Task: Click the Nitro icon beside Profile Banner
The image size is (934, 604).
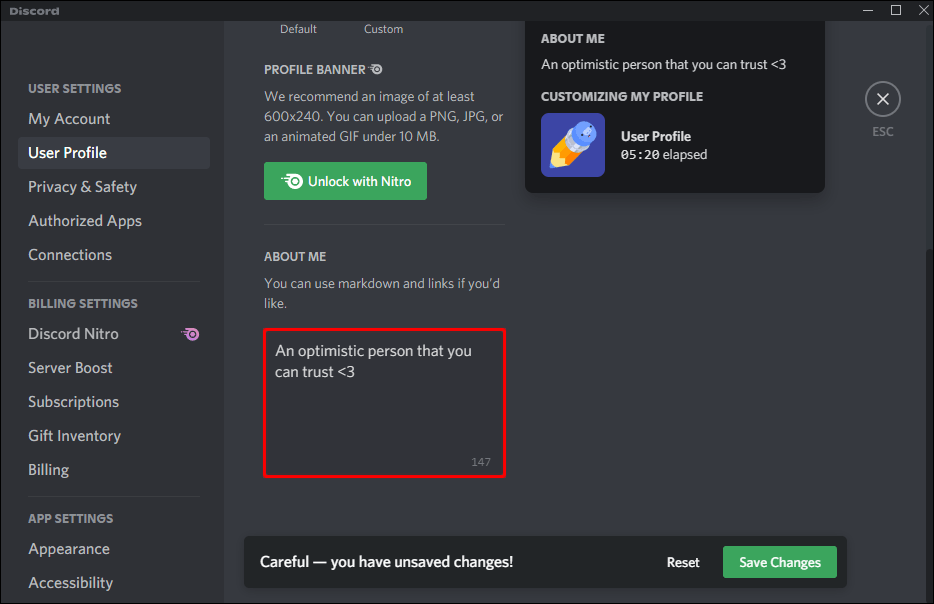Action: click(x=376, y=70)
